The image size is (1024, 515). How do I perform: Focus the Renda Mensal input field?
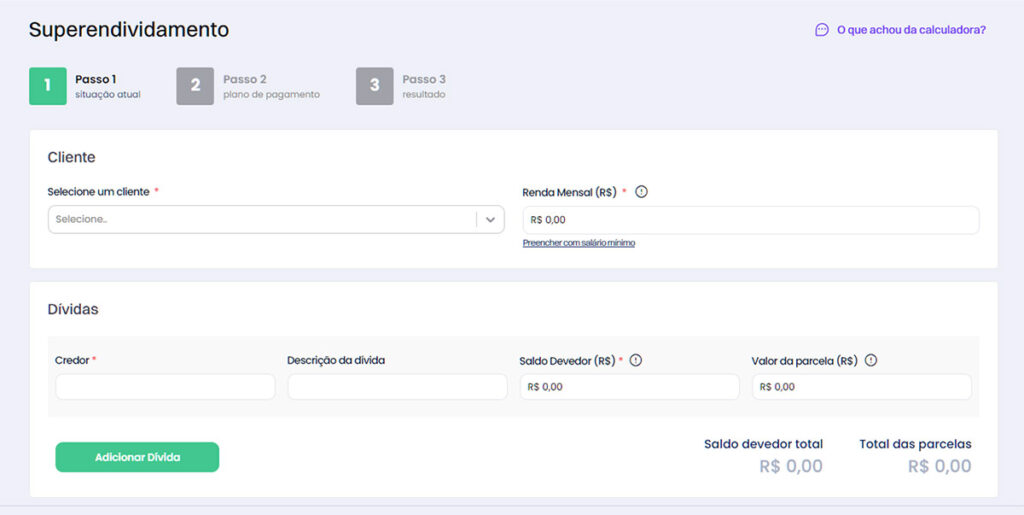[x=750, y=220]
